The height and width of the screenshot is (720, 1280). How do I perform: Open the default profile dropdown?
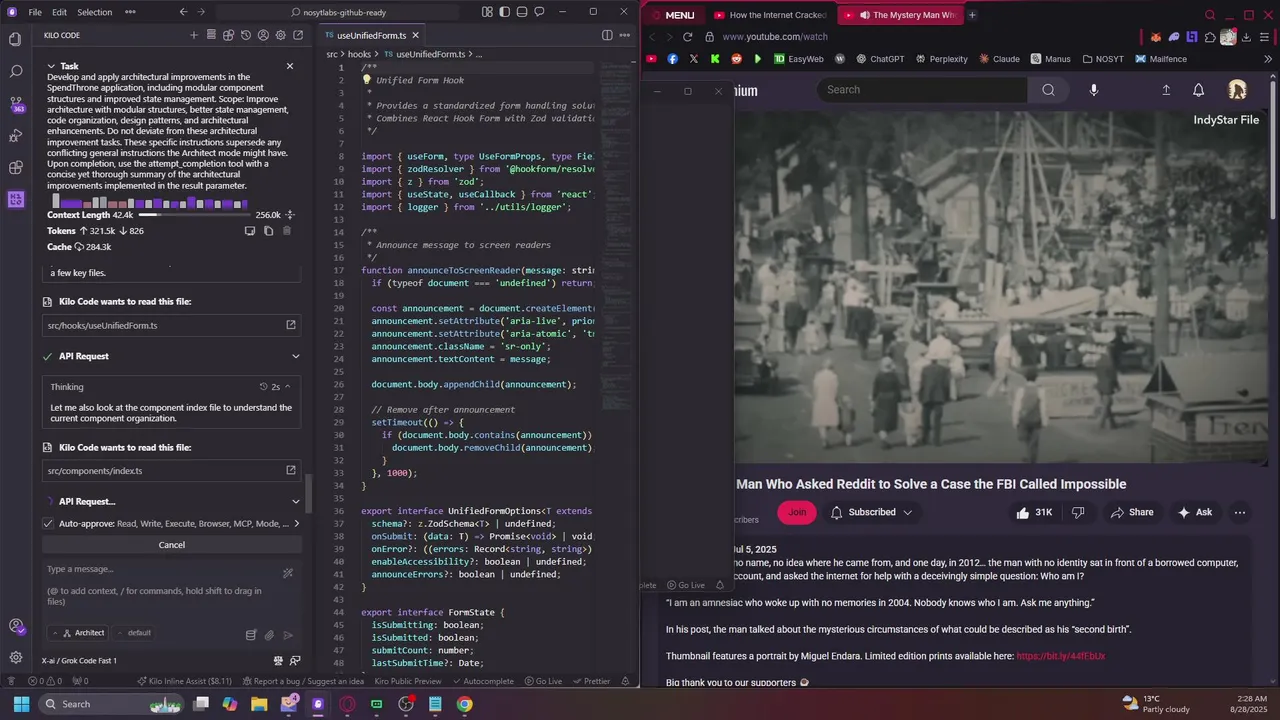coord(135,633)
